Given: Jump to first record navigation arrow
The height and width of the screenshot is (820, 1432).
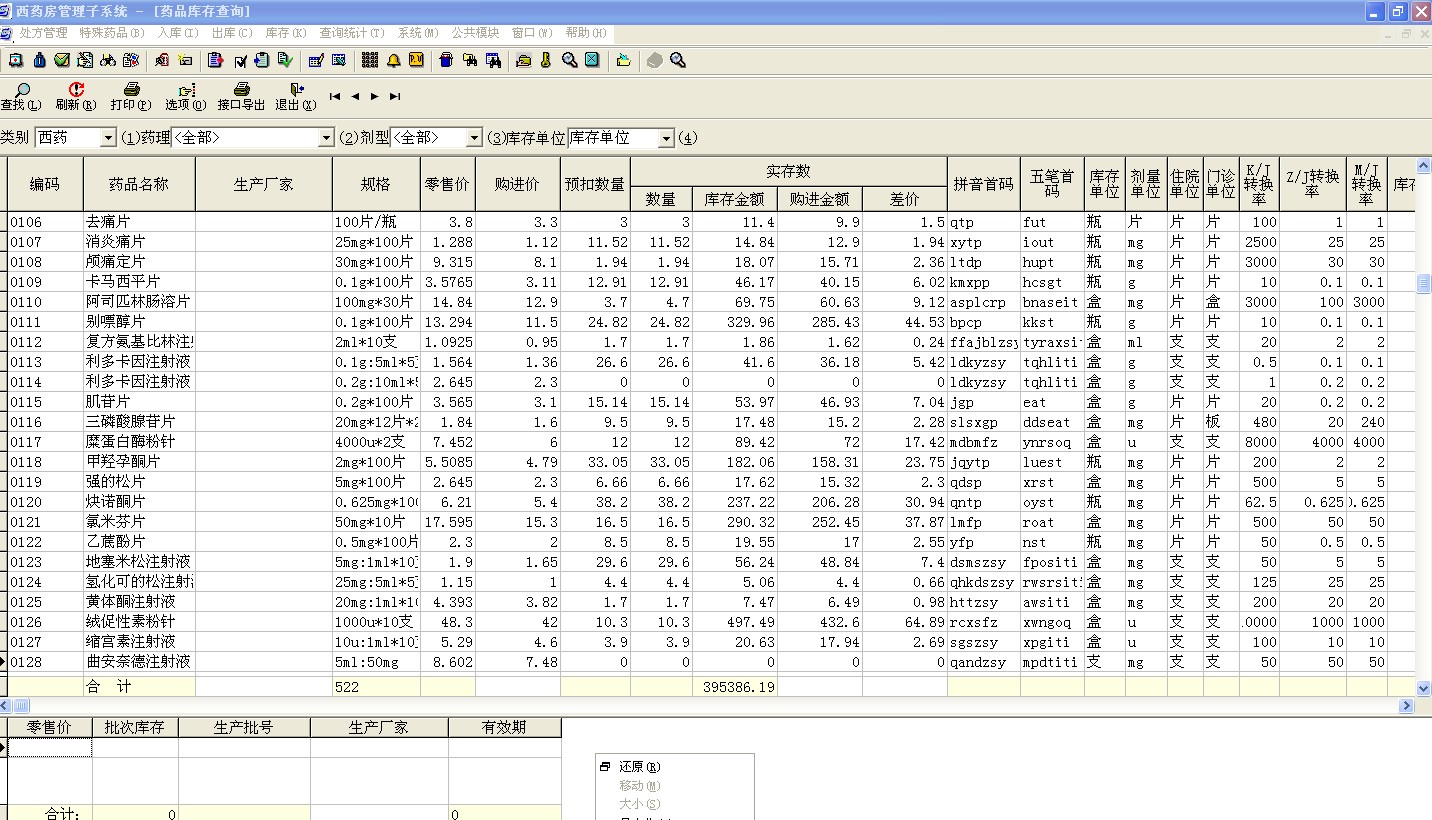Looking at the screenshot, I should (335, 97).
